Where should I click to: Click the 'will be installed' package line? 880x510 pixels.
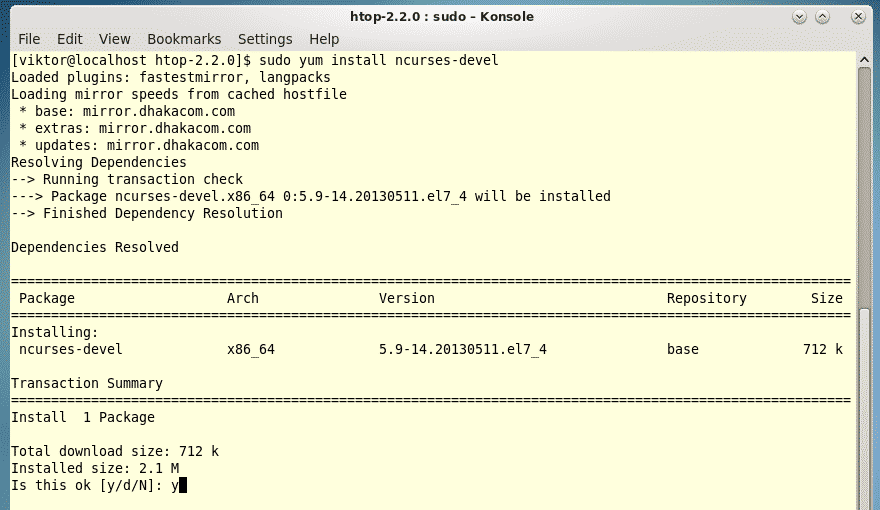311,196
